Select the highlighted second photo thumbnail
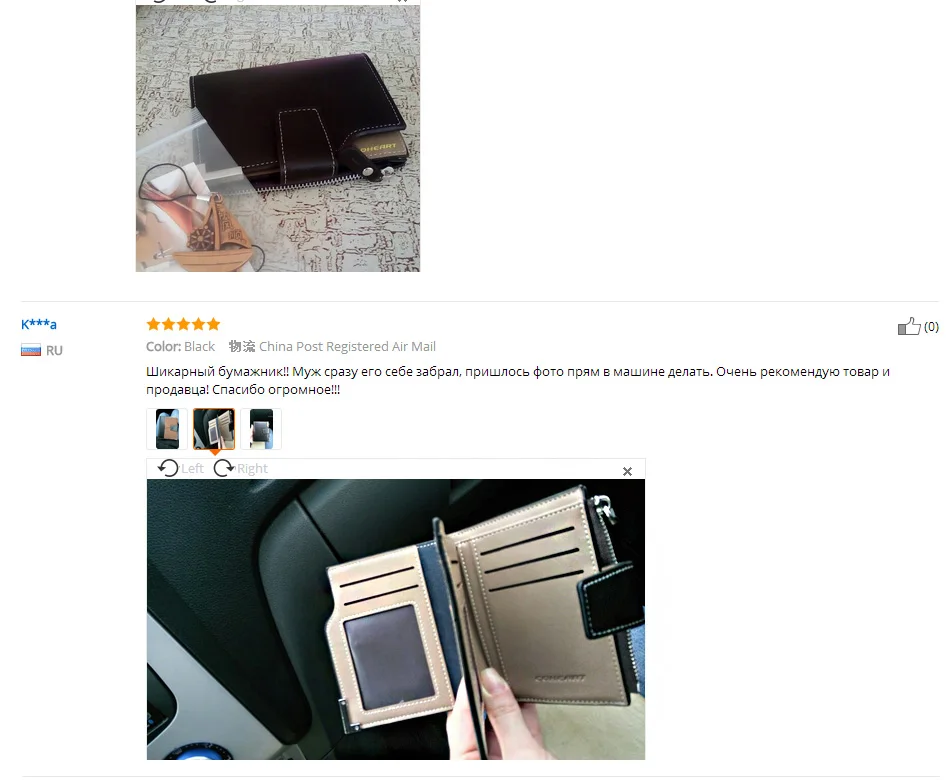This screenshot has height=780, width=946. (214, 429)
